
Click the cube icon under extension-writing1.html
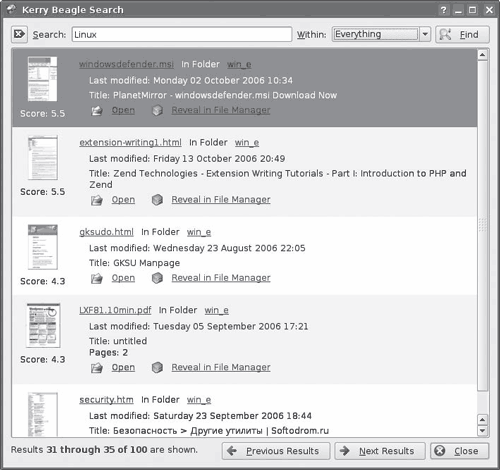coord(157,200)
